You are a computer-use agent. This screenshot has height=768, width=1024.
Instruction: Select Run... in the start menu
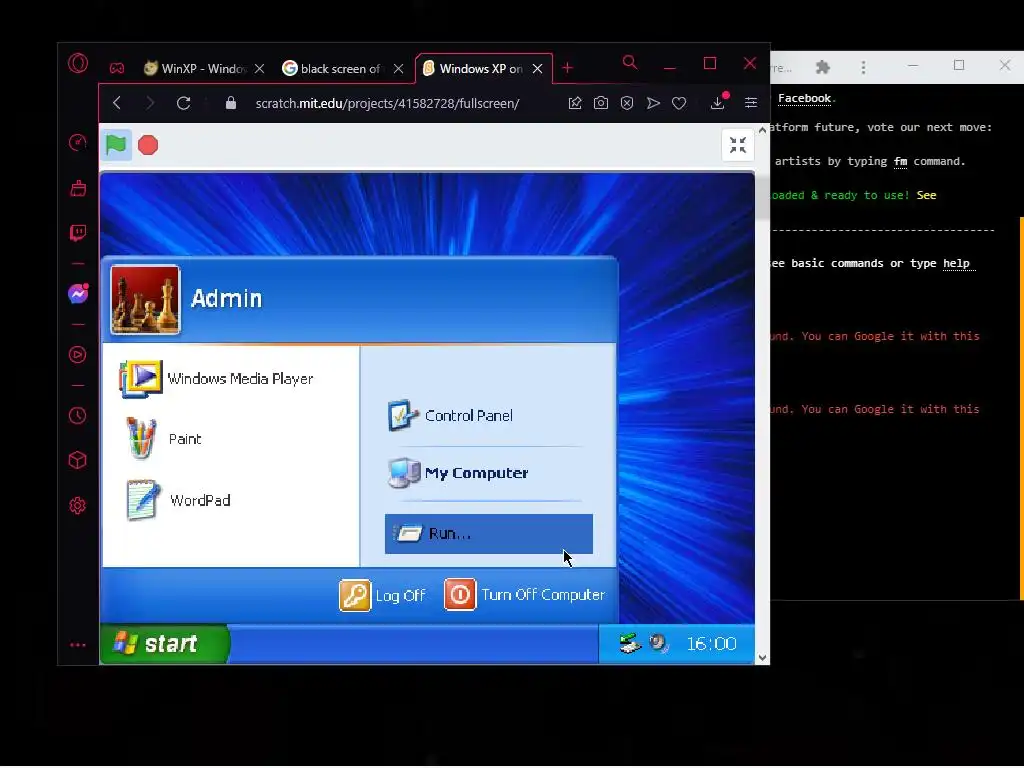(x=488, y=534)
